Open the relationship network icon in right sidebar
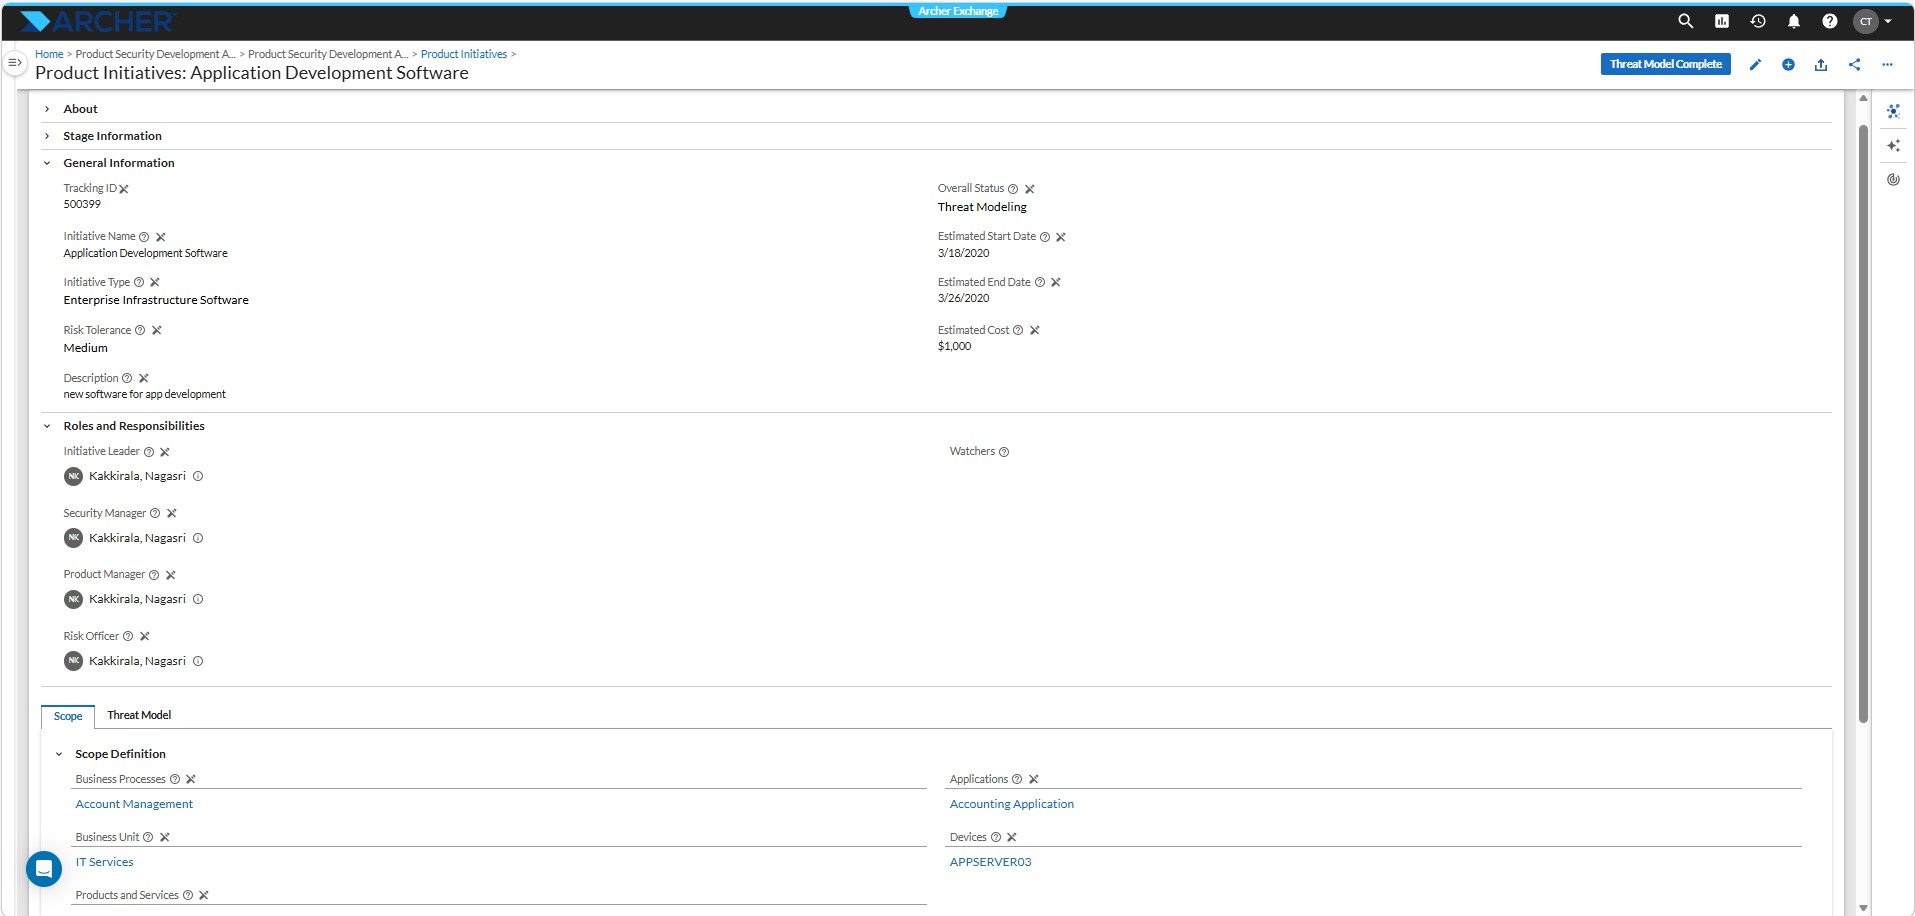This screenshot has height=916, width=1915. 1893,111
